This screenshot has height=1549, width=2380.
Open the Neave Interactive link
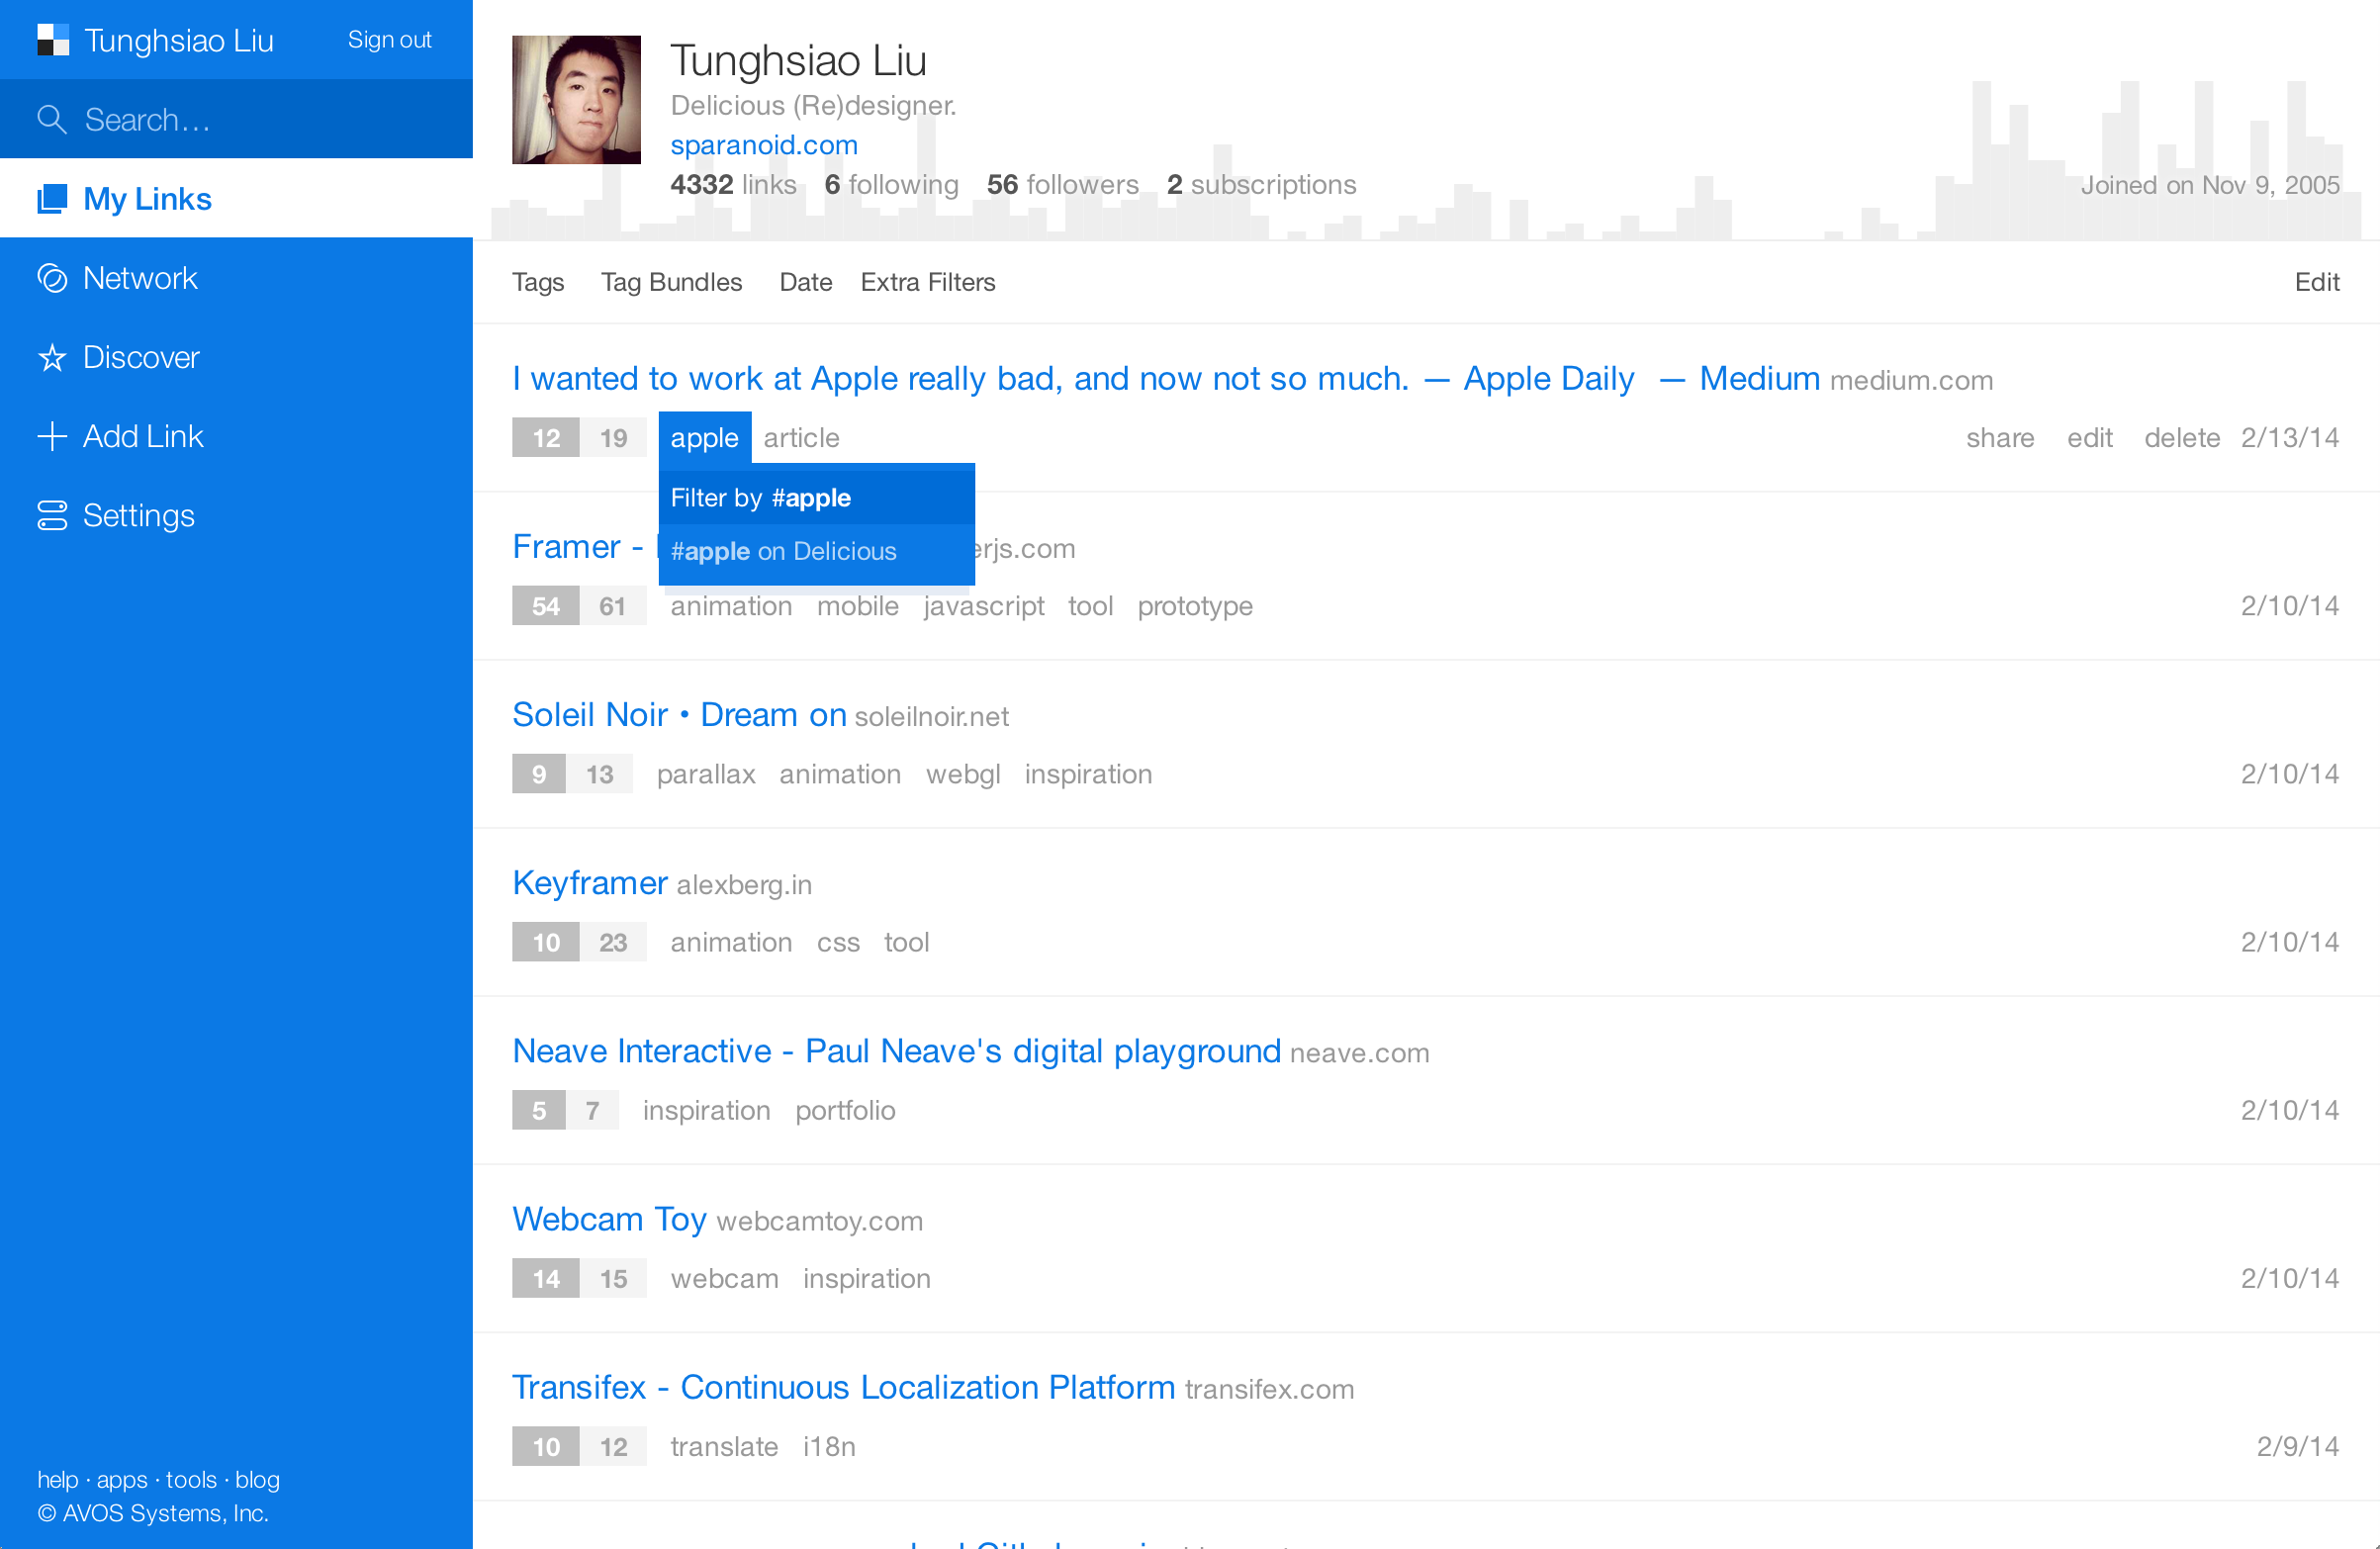[896, 1051]
